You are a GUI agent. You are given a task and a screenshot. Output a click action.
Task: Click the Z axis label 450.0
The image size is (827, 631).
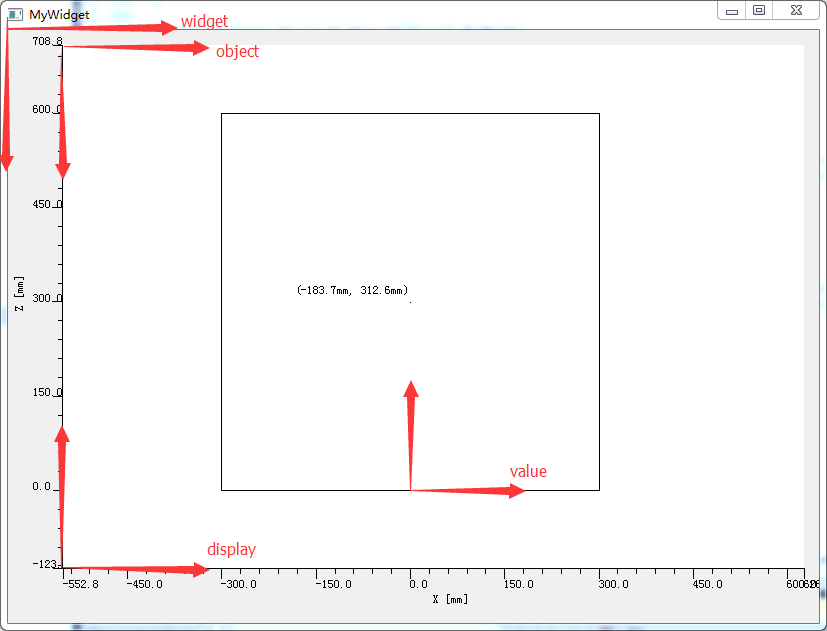47,204
